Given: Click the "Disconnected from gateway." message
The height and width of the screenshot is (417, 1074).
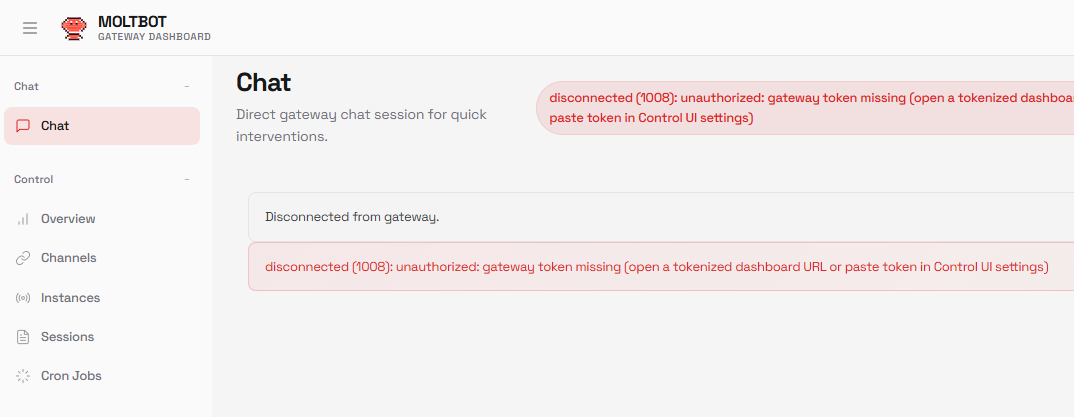Looking at the screenshot, I should [352, 216].
